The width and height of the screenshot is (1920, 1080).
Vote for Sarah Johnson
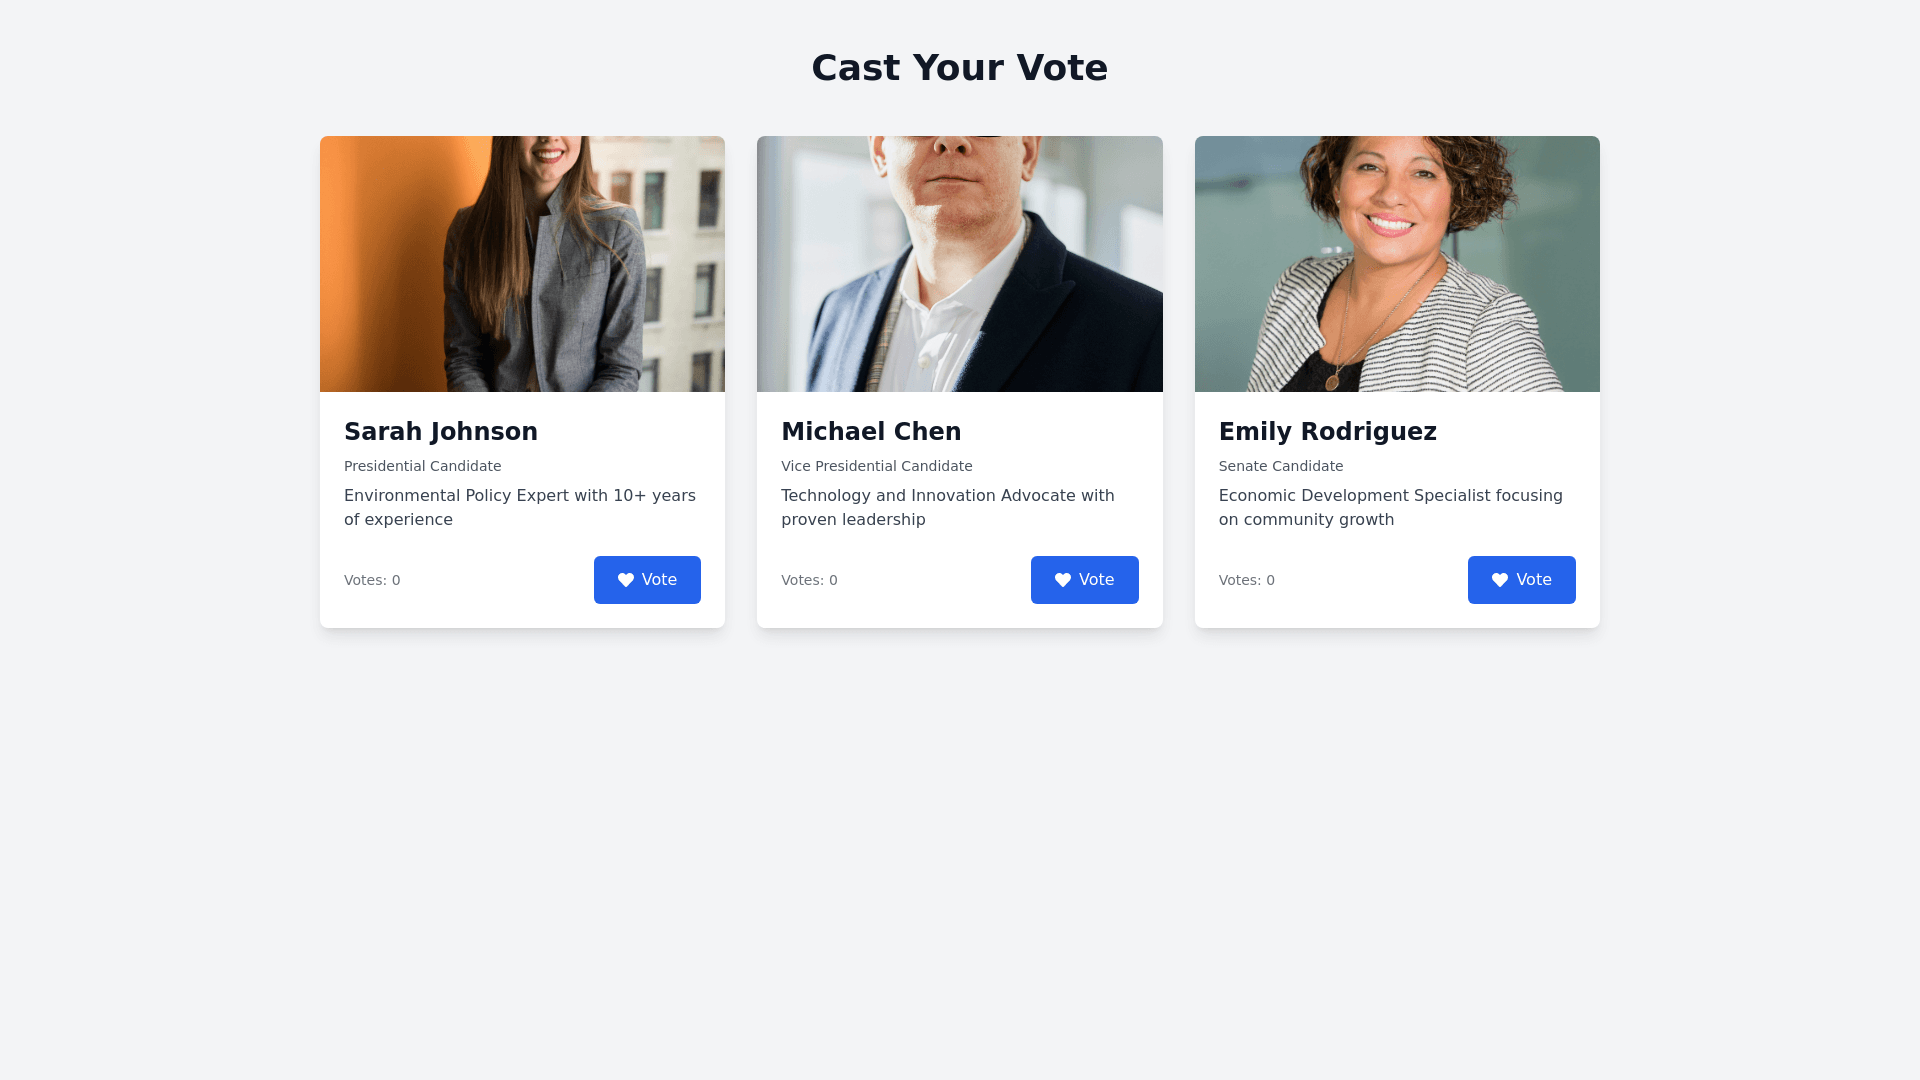click(x=647, y=580)
